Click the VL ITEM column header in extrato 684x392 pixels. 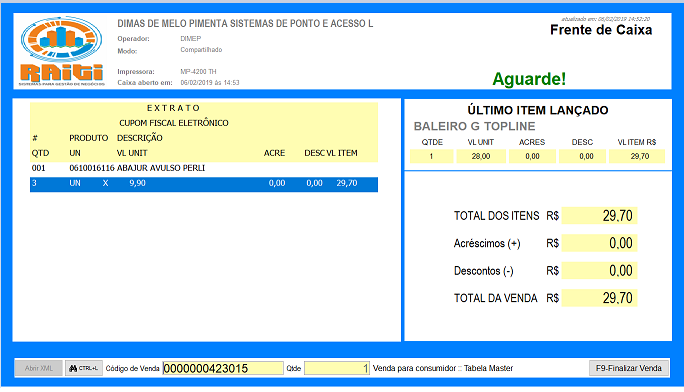[x=342, y=153]
